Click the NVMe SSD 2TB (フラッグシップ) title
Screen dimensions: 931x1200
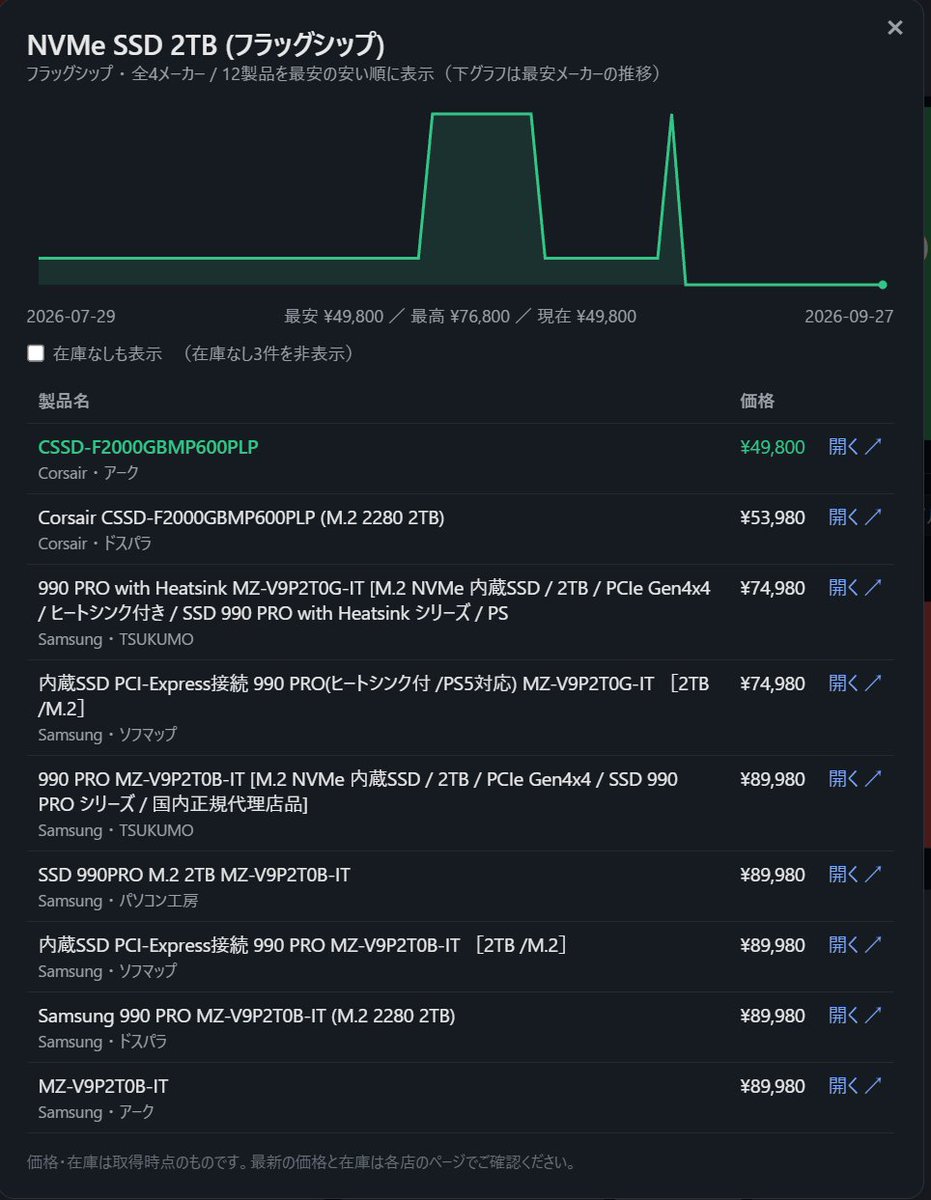(205, 46)
